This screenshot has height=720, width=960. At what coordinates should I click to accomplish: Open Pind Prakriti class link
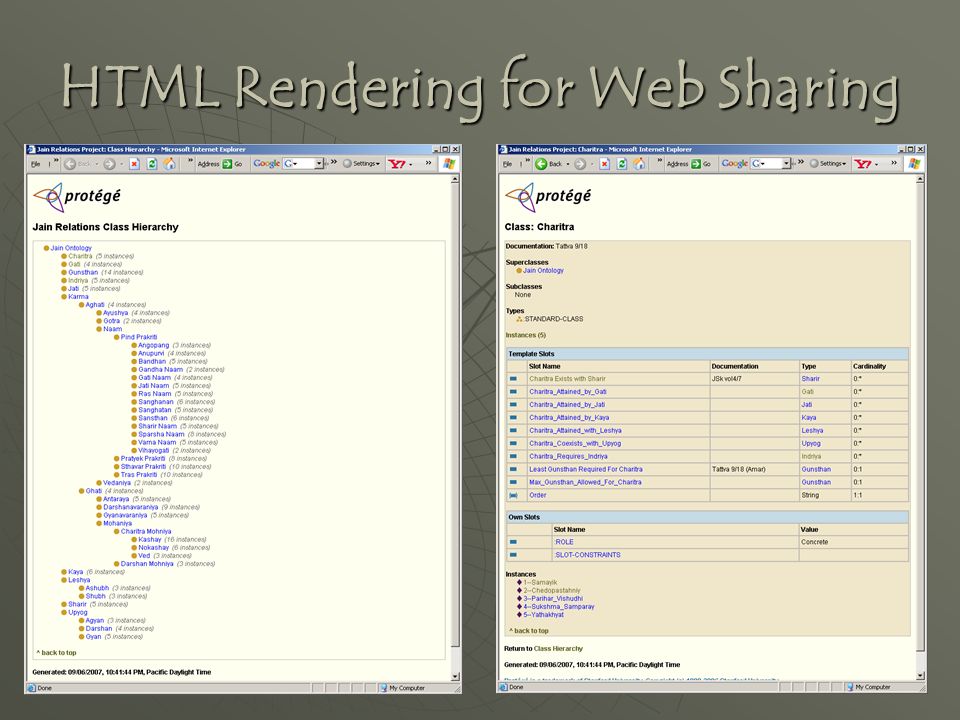click(139, 337)
